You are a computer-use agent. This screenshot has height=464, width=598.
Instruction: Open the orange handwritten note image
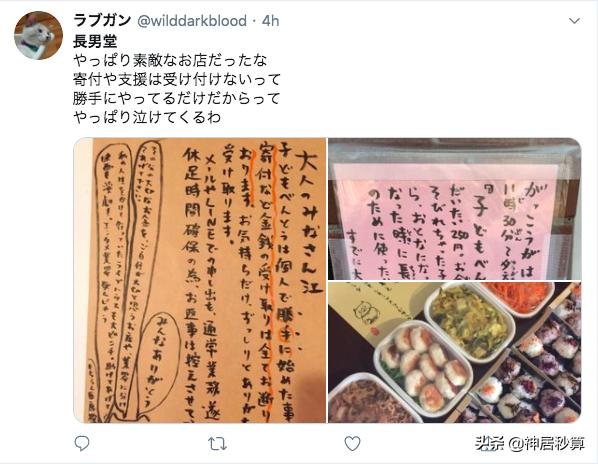[200, 280]
